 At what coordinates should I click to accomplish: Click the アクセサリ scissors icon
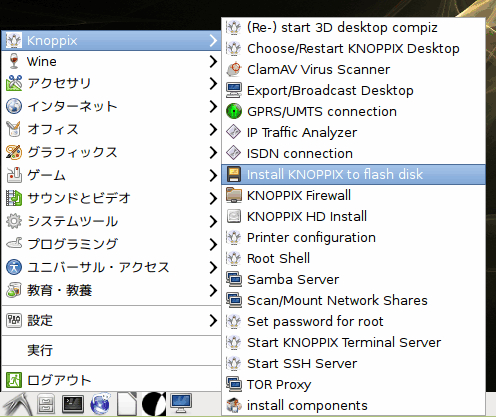pos(14,83)
